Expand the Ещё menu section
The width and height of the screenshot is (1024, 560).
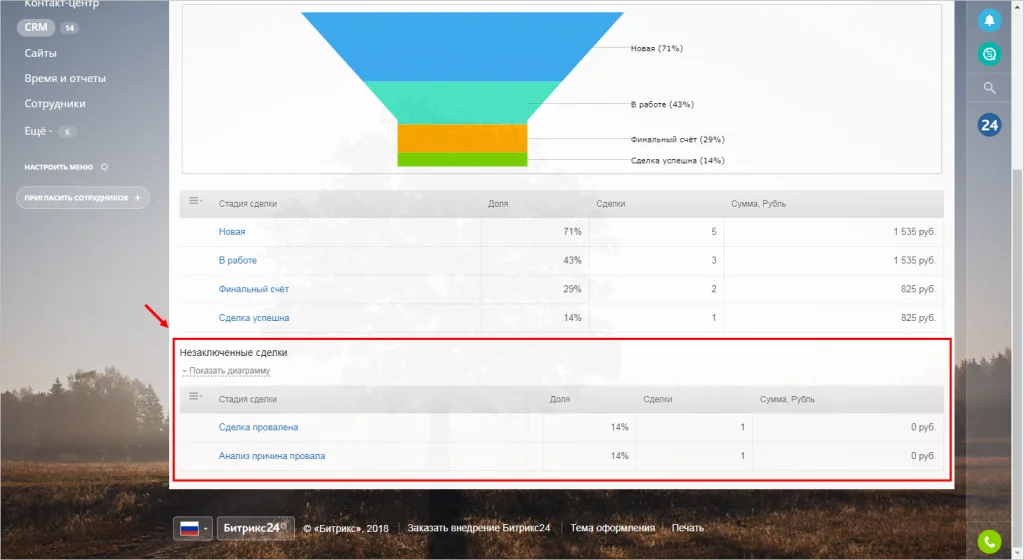tap(38, 131)
